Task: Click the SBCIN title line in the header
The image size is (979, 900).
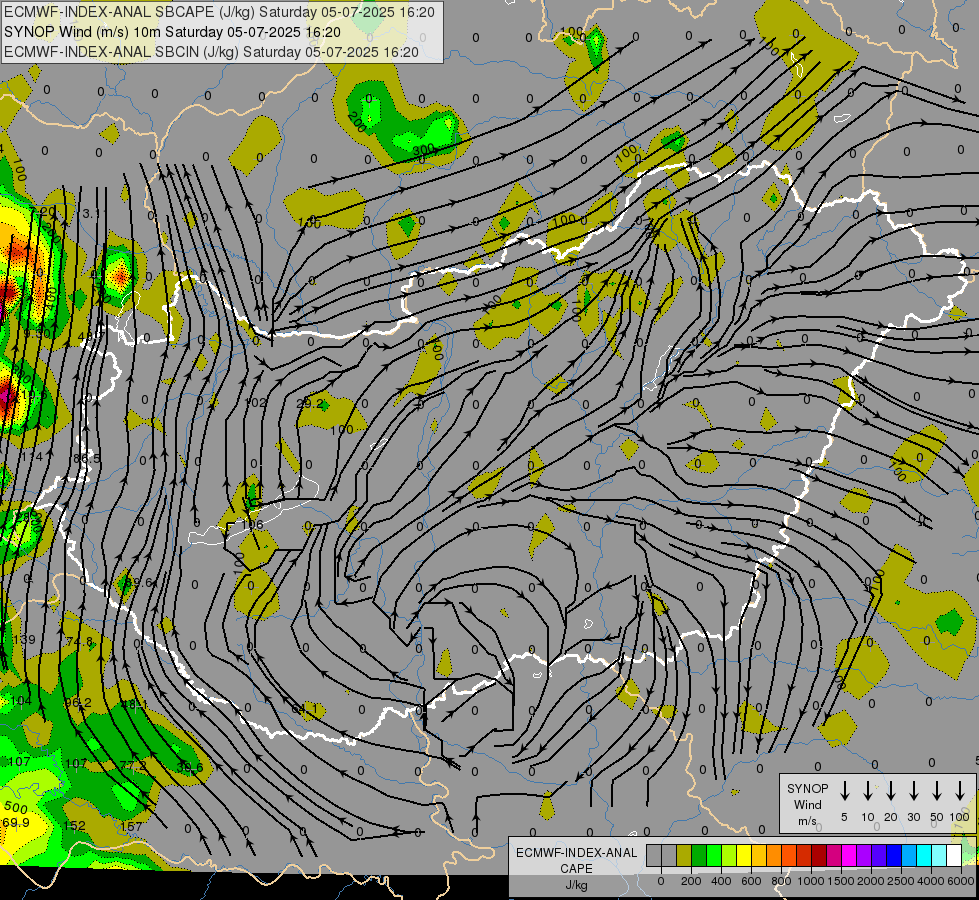Action: (211, 52)
